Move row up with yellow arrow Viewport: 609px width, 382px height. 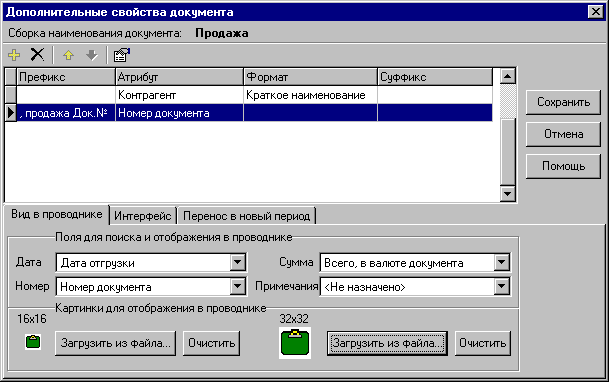[x=68, y=55]
